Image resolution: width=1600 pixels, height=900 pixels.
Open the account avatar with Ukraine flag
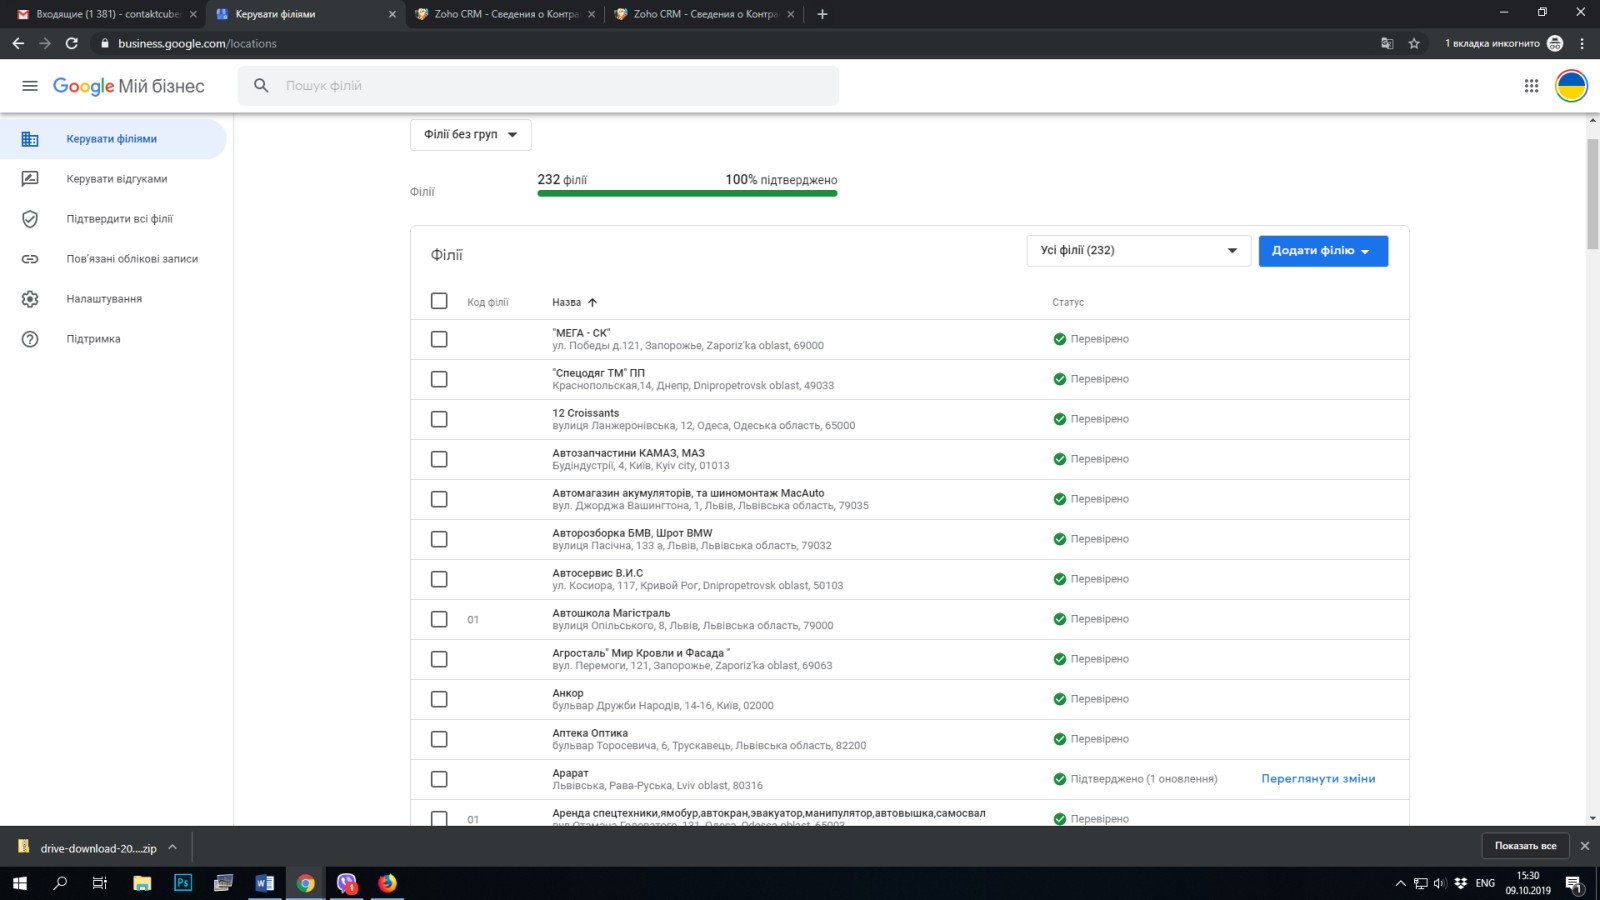1571,86
